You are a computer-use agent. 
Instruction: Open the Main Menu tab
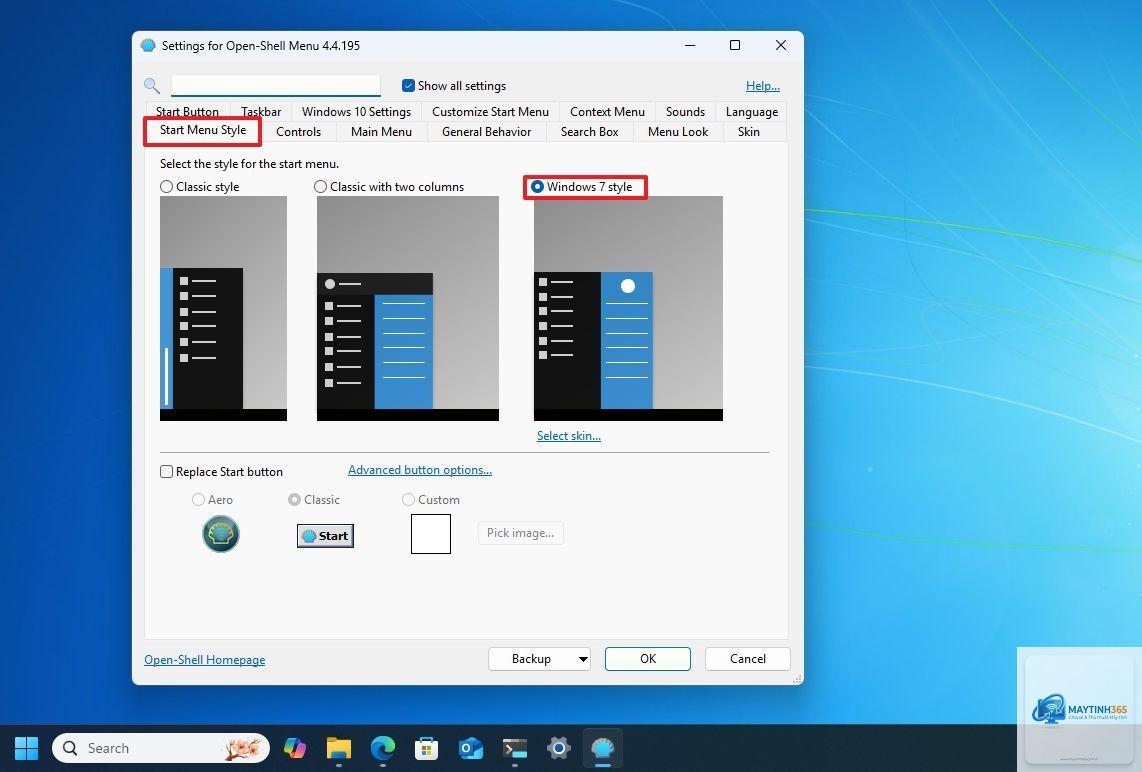(382, 132)
